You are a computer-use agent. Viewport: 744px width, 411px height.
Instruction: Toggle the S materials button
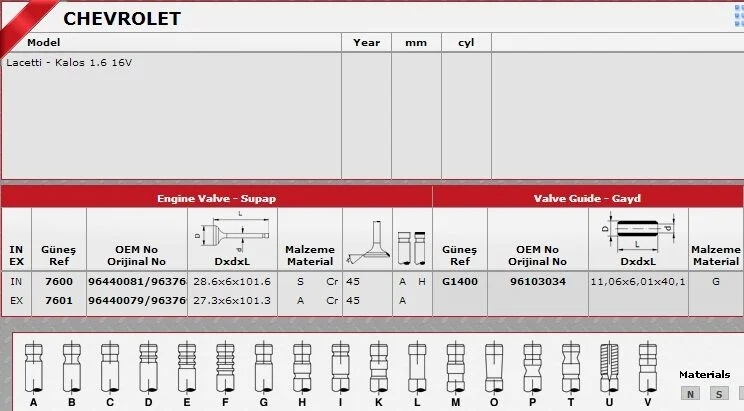[x=718, y=393]
